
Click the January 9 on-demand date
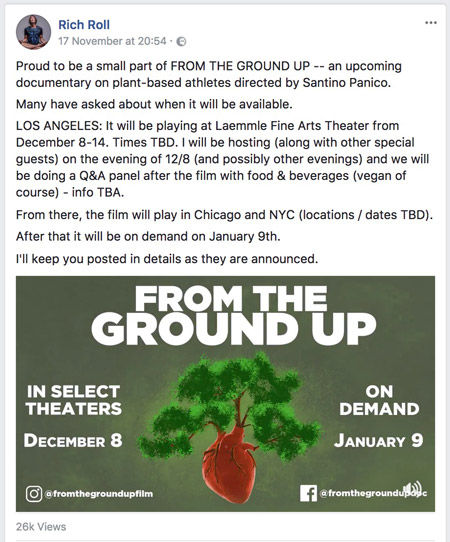pyautogui.click(x=378, y=441)
